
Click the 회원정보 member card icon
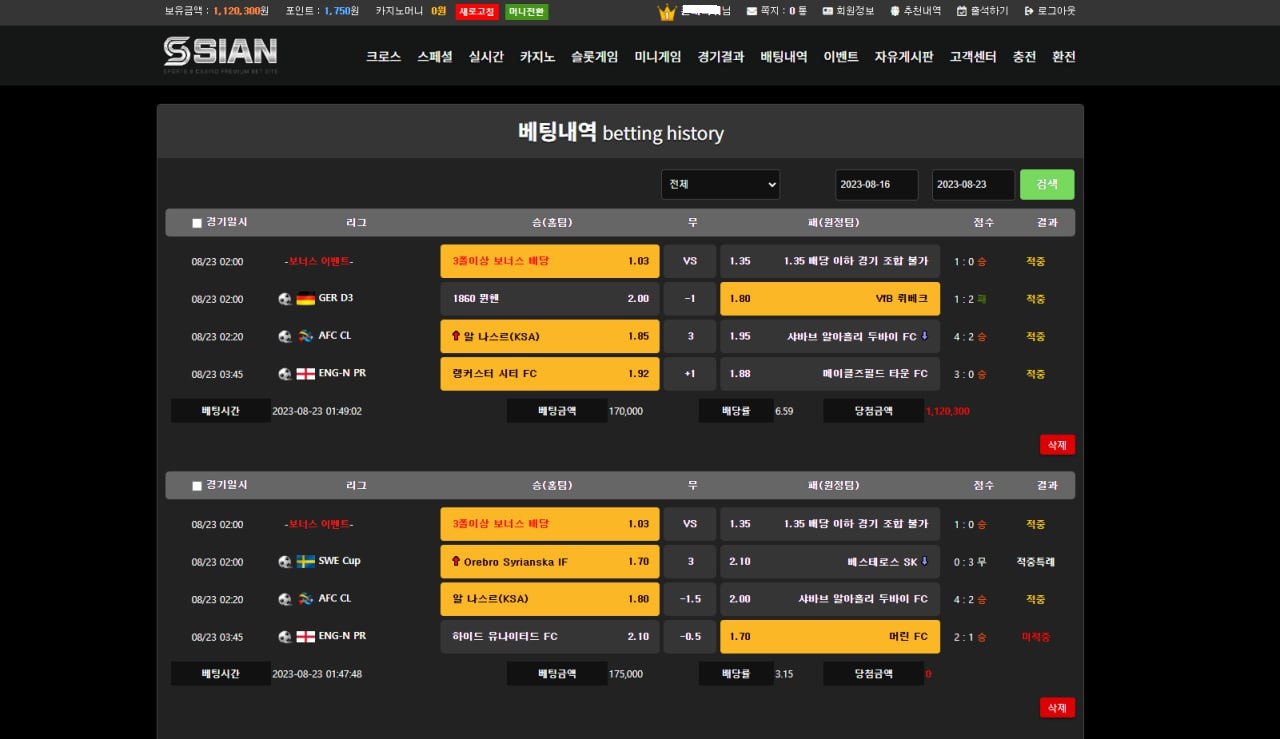pyautogui.click(x=827, y=12)
